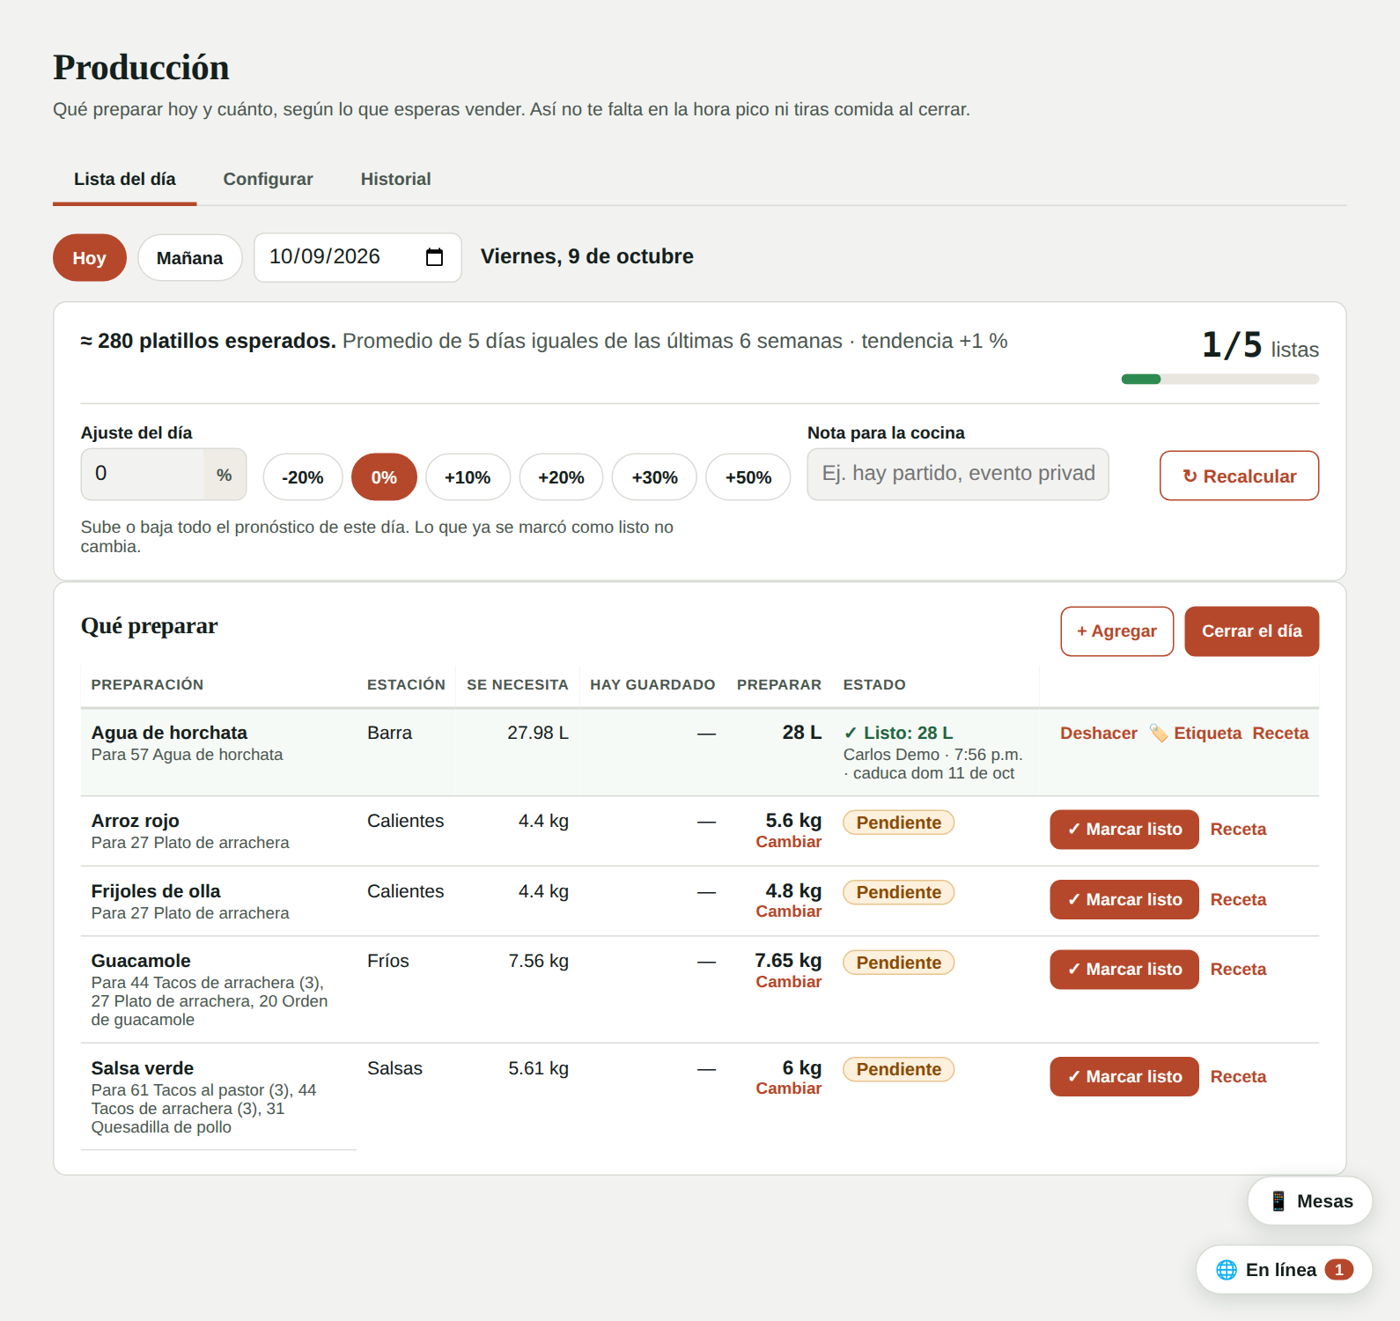Click Cambiar under Guacamole 7.65 kg
This screenshot has height=1321, width=1400.
[x=789, y=982]
